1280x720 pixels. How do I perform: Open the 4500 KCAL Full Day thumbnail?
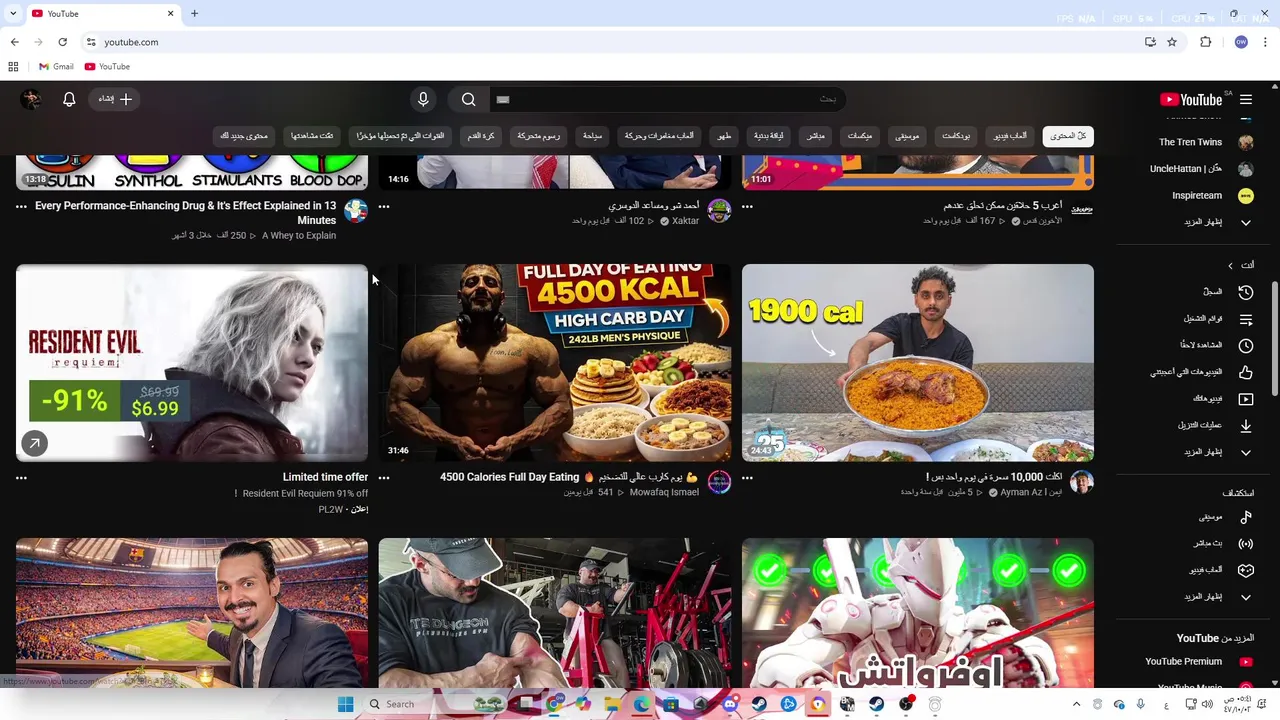555,363
